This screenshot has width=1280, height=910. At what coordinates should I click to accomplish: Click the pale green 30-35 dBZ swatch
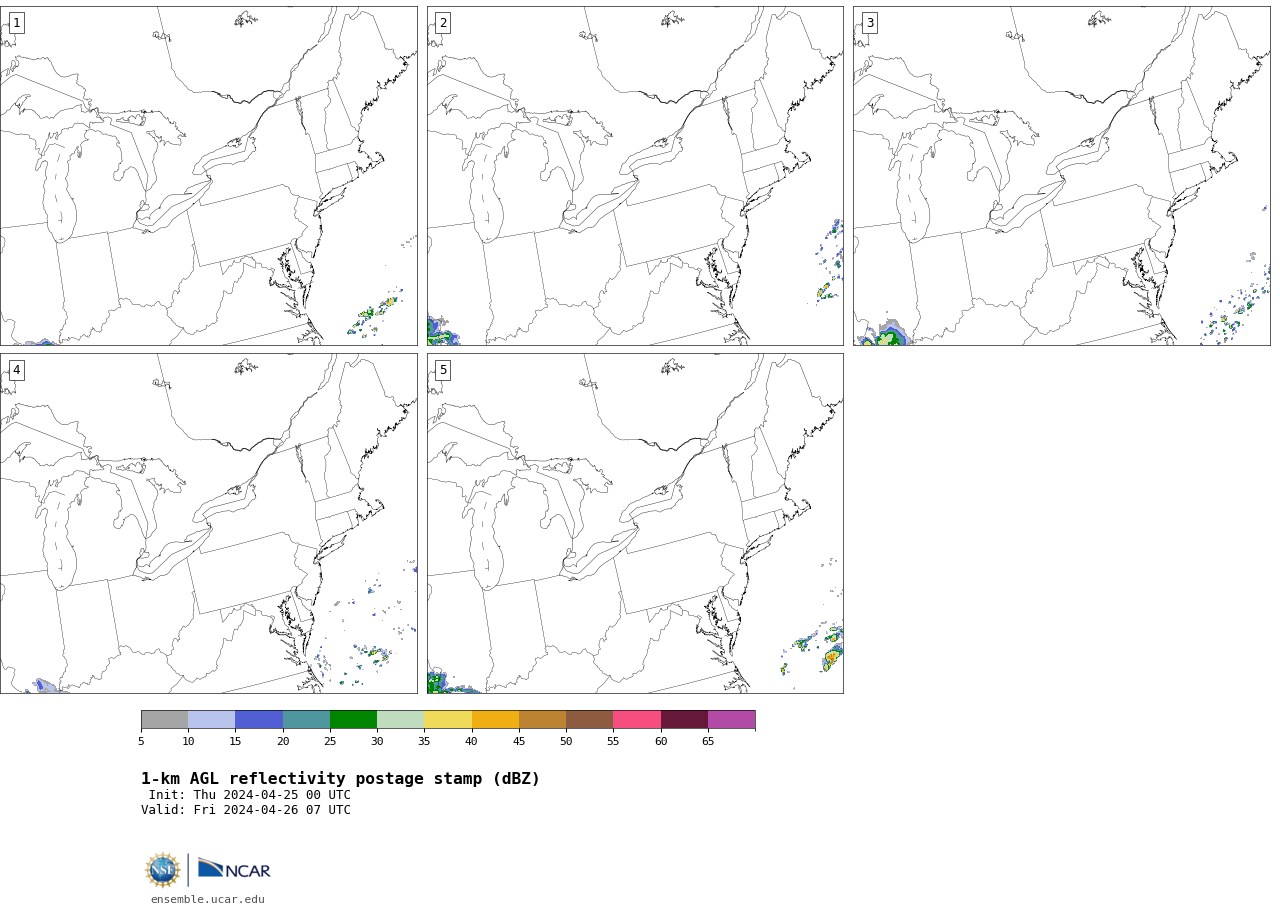coord(400,720)
